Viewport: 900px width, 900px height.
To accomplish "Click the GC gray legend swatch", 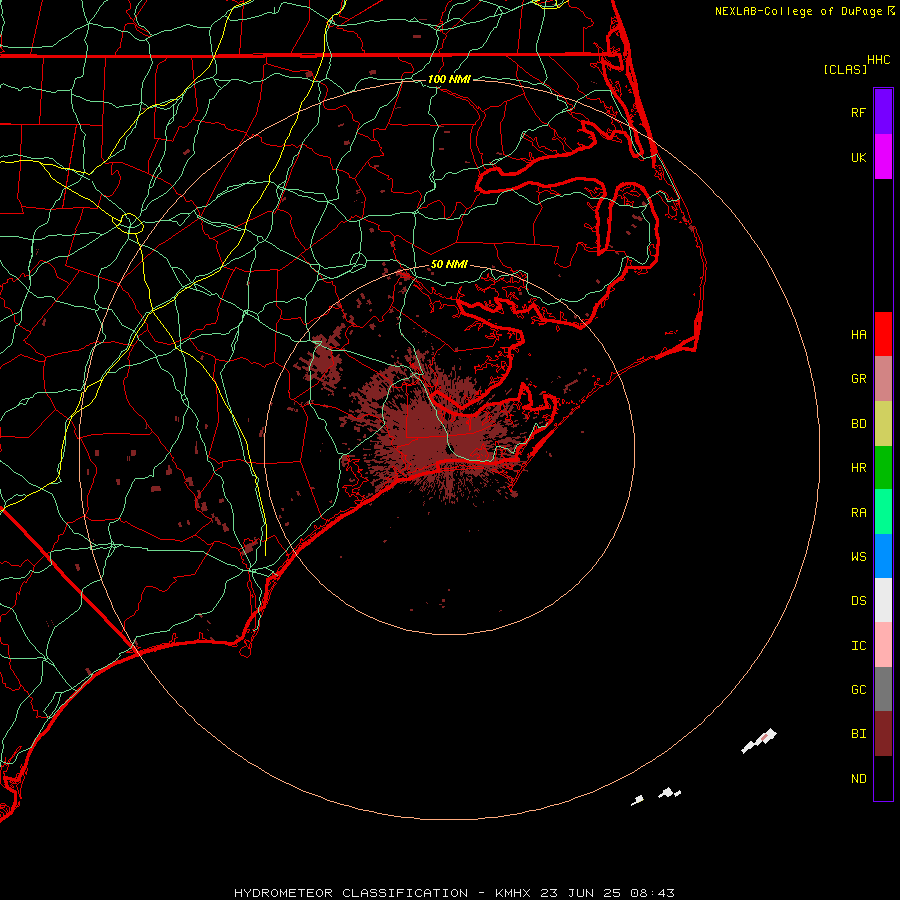I will [x=883, y=689].
